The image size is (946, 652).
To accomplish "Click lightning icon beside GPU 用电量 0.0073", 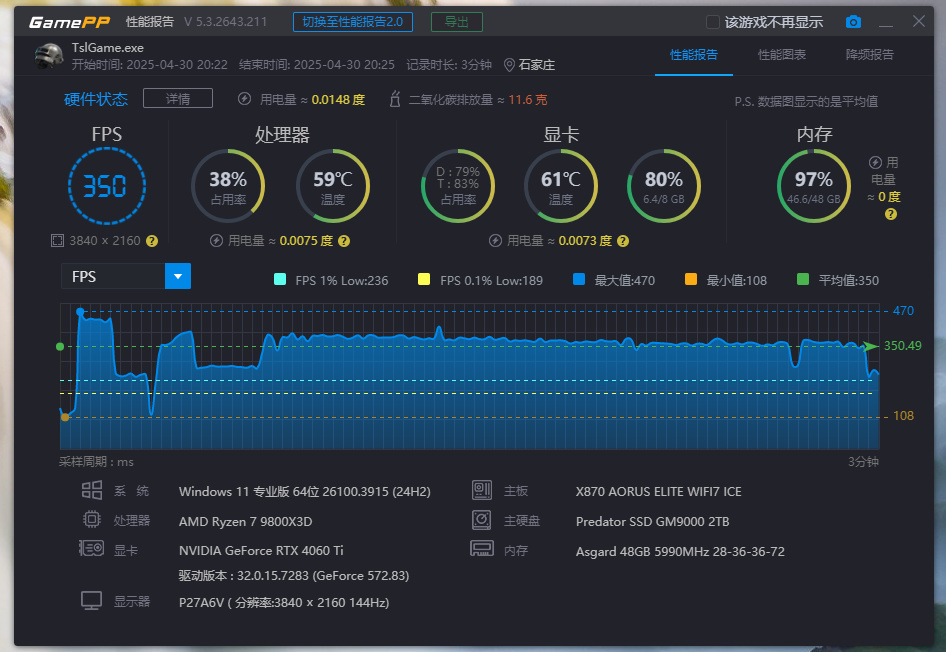I will pyautogui.click(x=495, y=241).
